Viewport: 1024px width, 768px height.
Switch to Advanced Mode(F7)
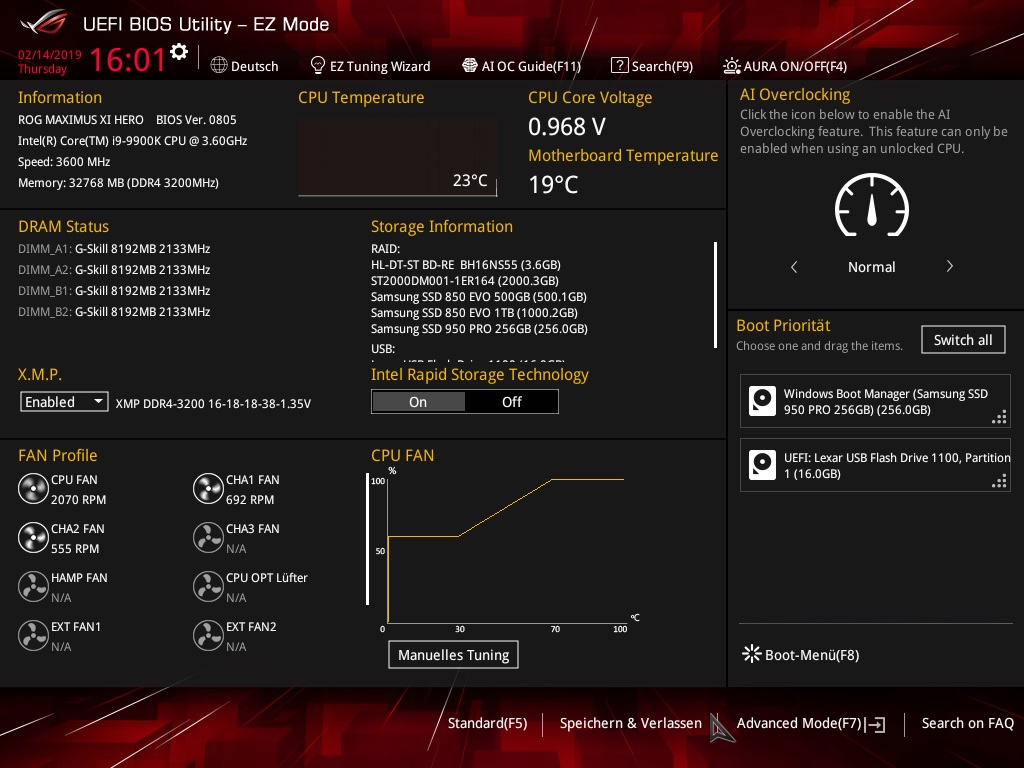810,724
